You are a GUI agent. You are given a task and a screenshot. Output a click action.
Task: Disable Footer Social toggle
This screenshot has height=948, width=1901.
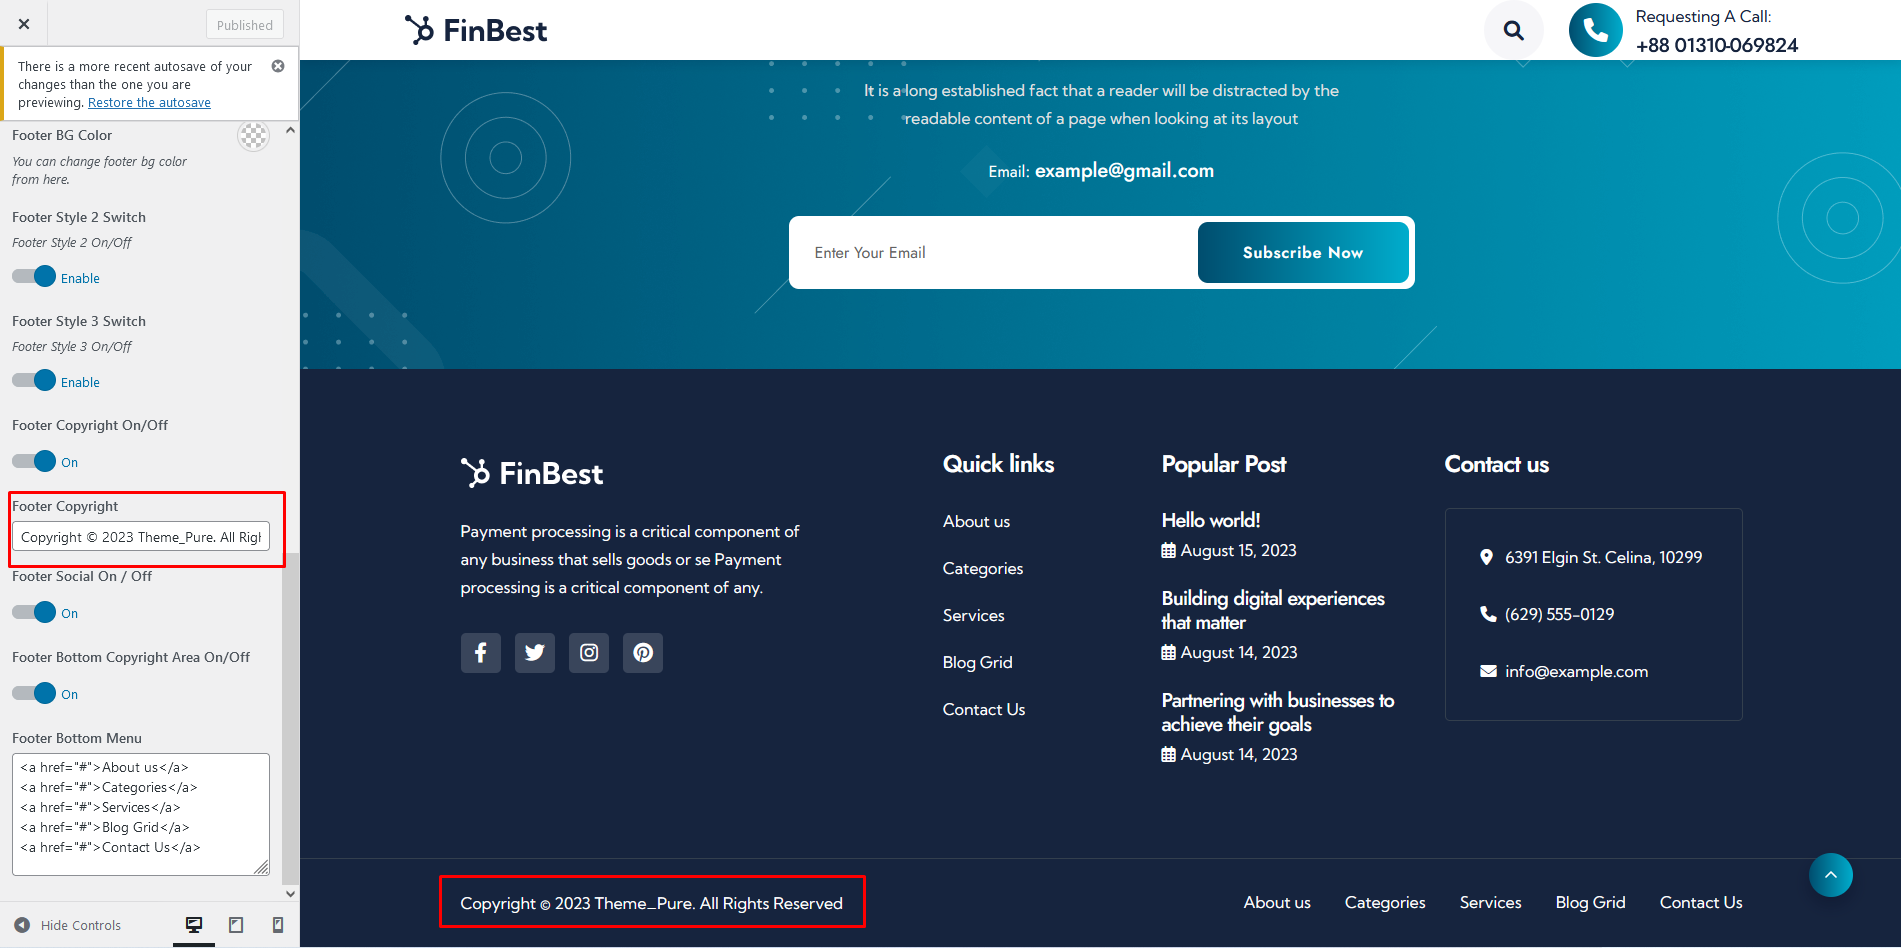(x=35, y=612)
